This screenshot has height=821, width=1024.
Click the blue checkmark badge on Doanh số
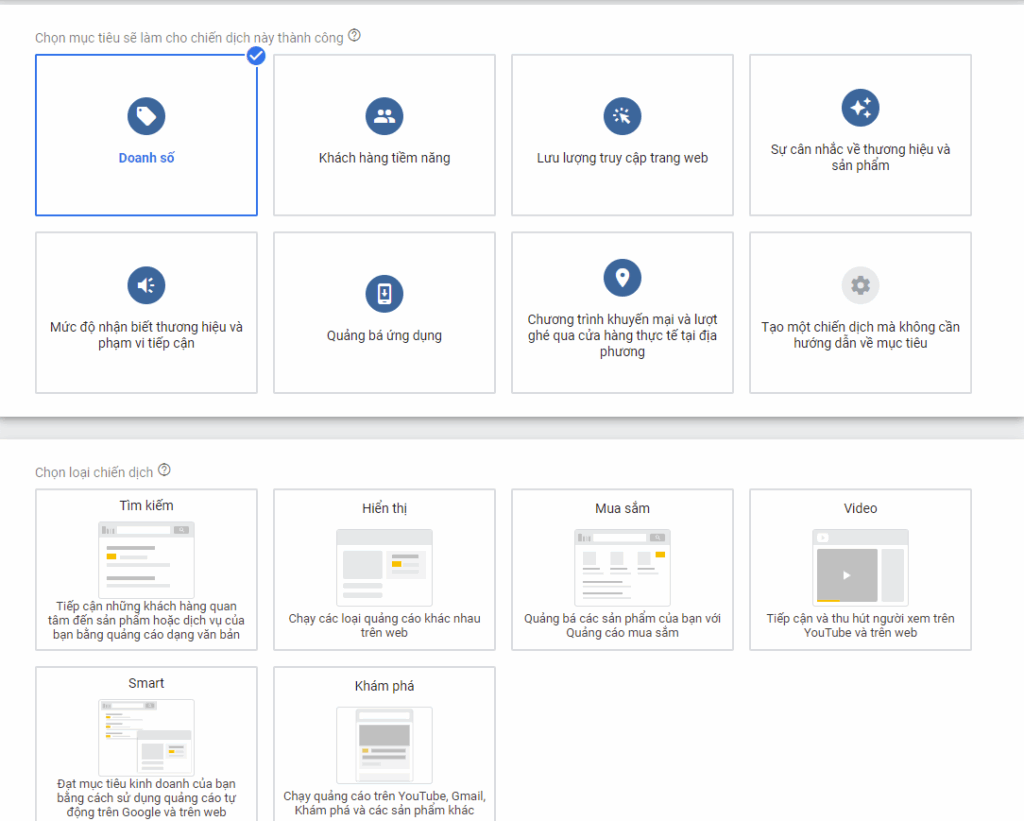(256, 56)
